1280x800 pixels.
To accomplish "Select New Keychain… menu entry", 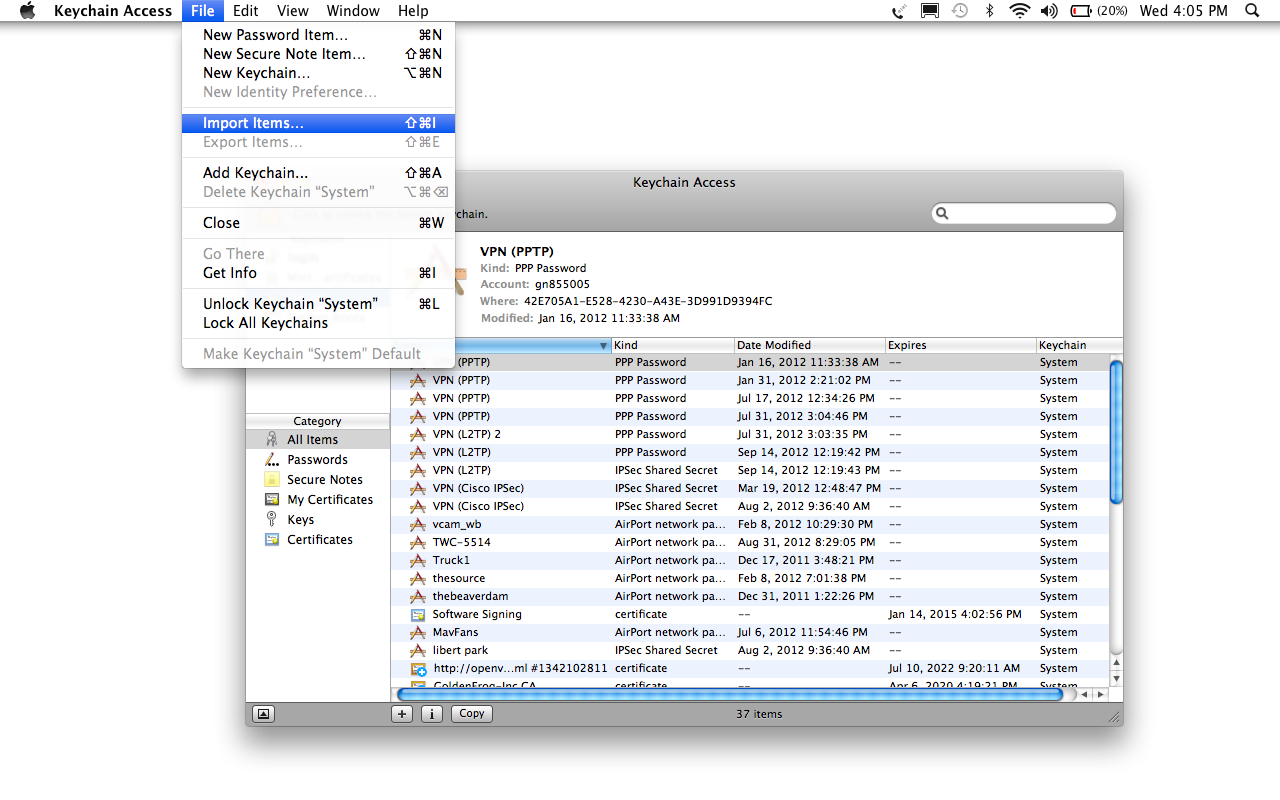I will [x=318, y=73].
